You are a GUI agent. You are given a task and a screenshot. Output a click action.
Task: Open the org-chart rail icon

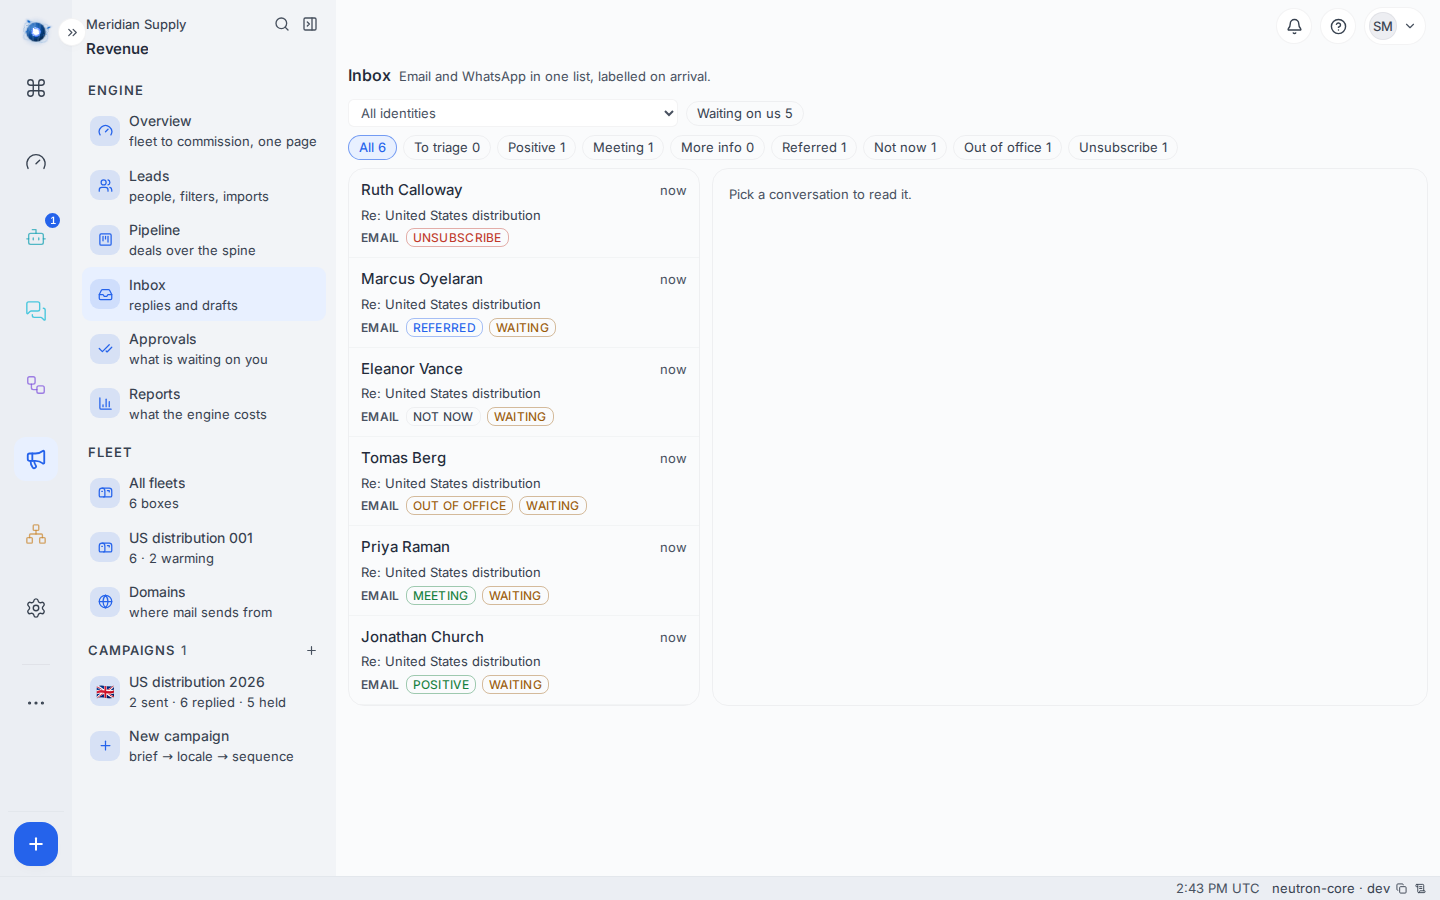point(36,534)
